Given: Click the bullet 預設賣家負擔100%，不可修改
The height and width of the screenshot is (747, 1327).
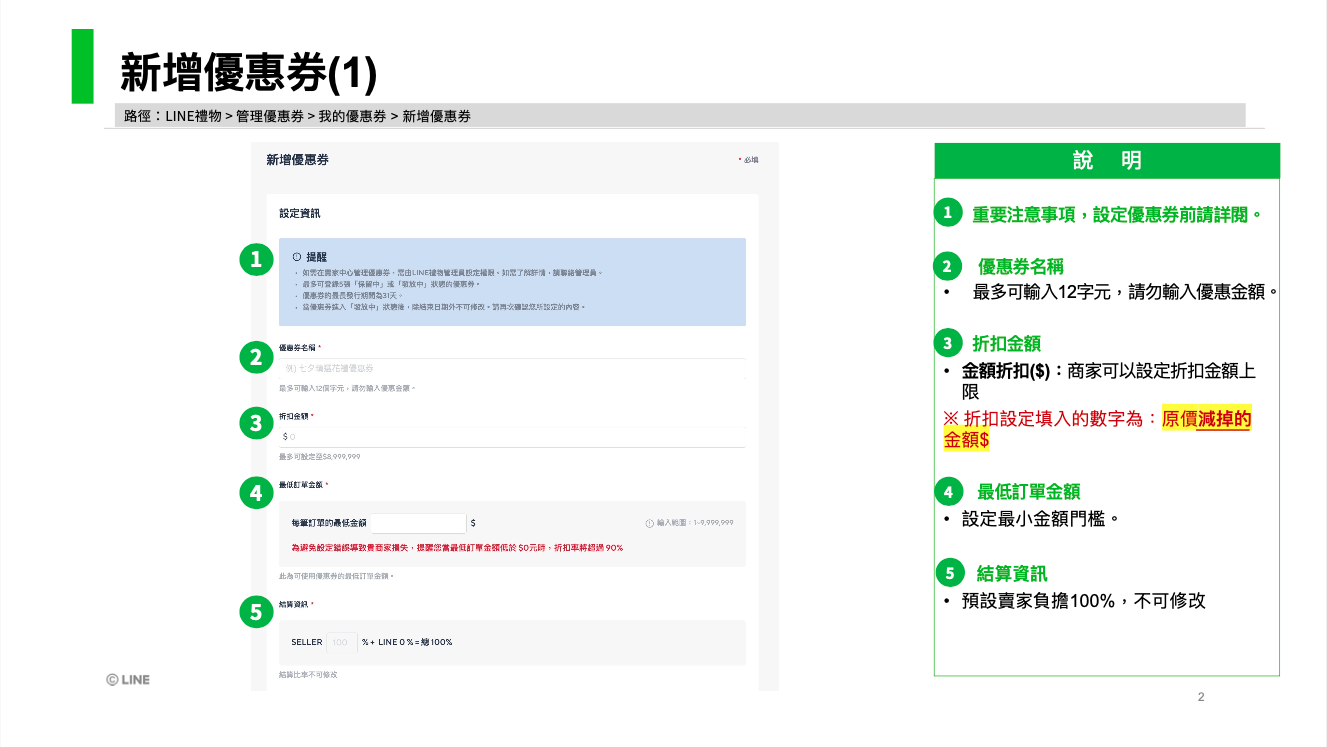Looking at the screenshot, I should coord(1084,601).
